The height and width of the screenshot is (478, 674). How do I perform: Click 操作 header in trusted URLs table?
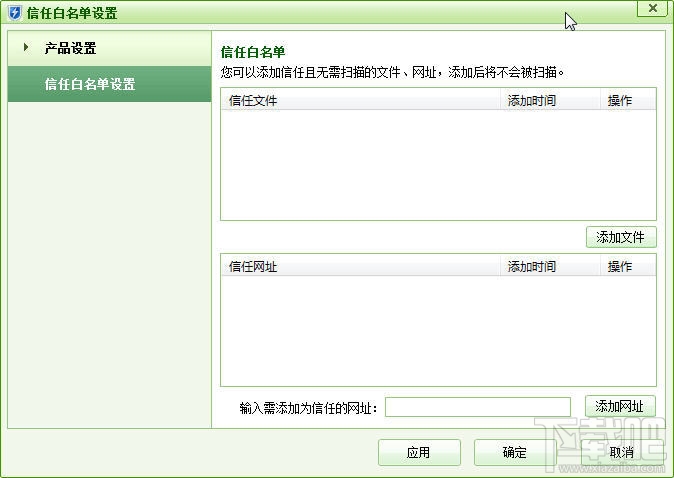tap(628, 266)
